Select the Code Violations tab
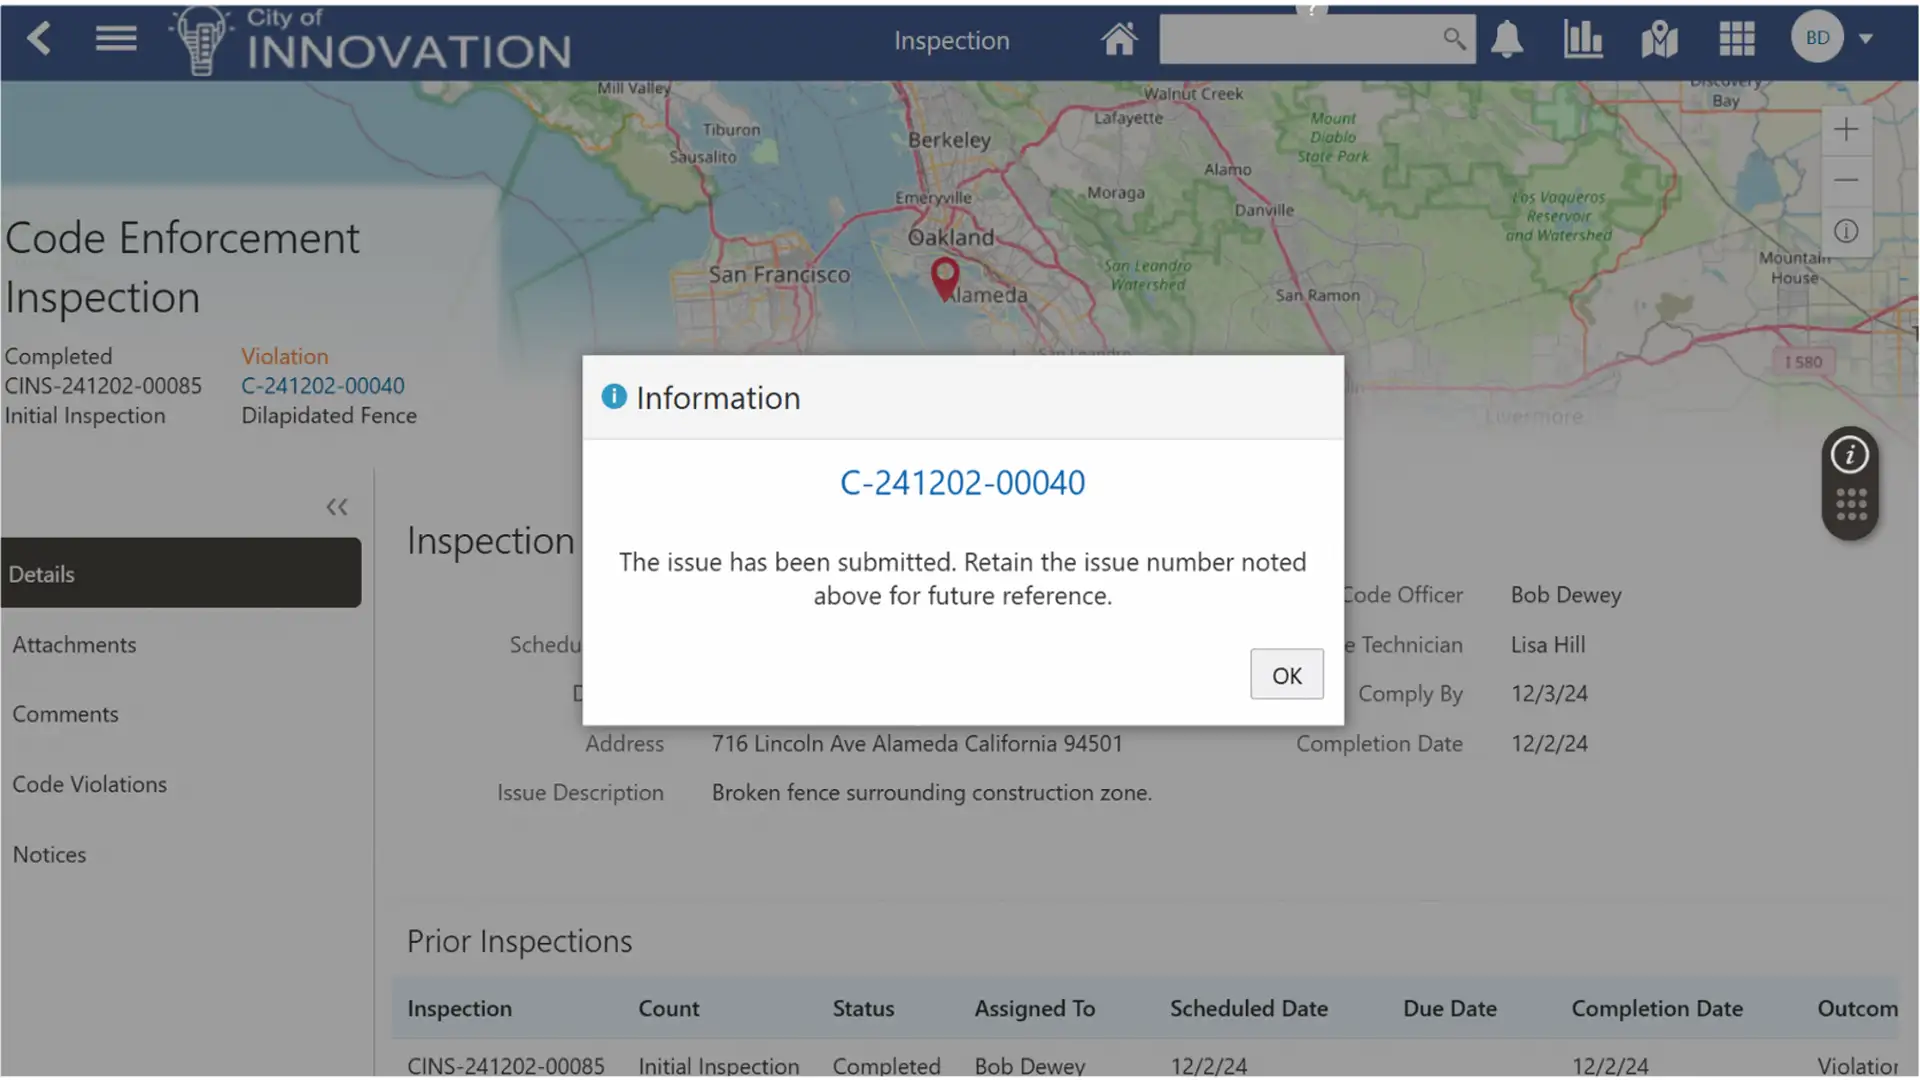Viewport: 1920px width, 1080px height. tap(90, 785)
